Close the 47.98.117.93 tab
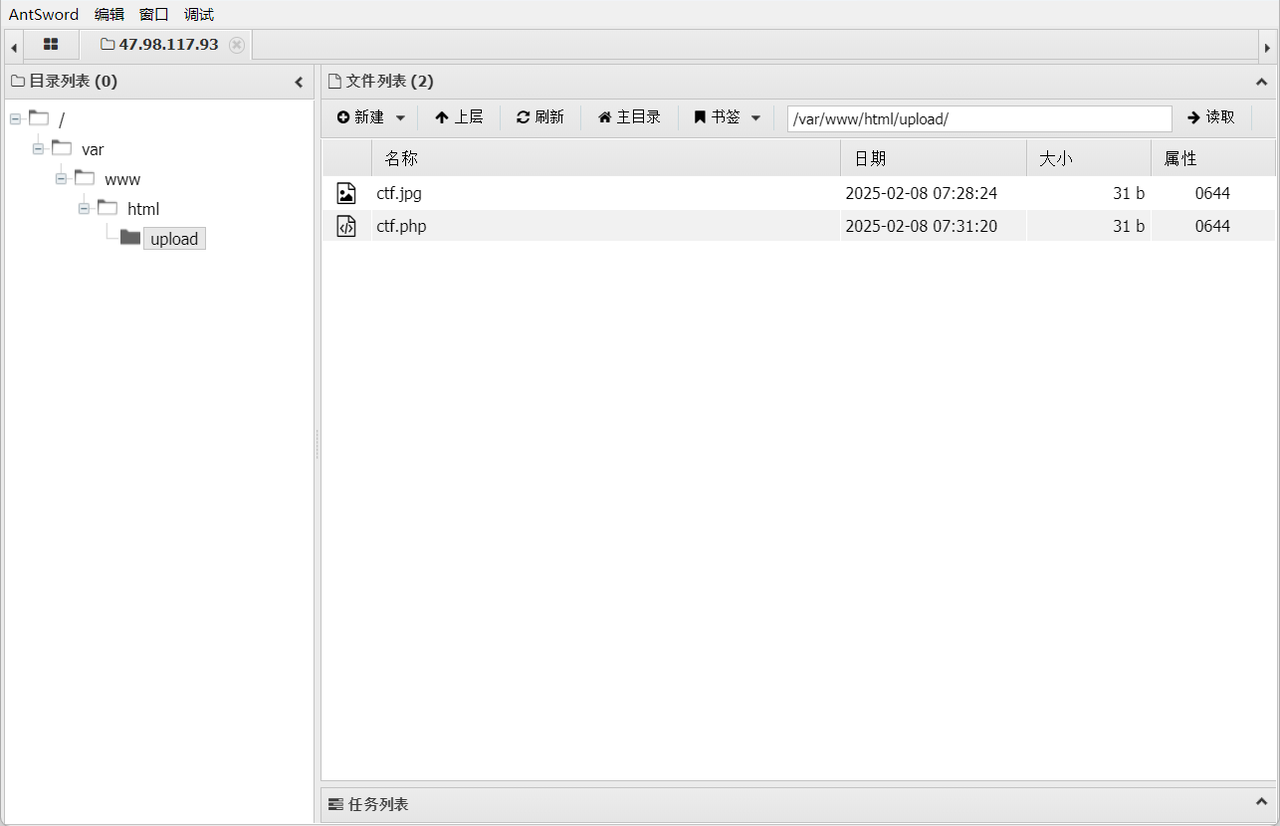Screen dimensions: 1280x826 [236, 45]
